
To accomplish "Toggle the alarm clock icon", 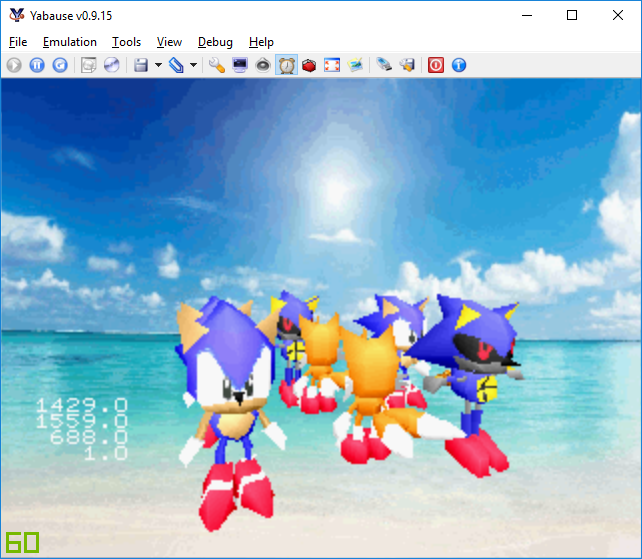I will pos(286,65).
